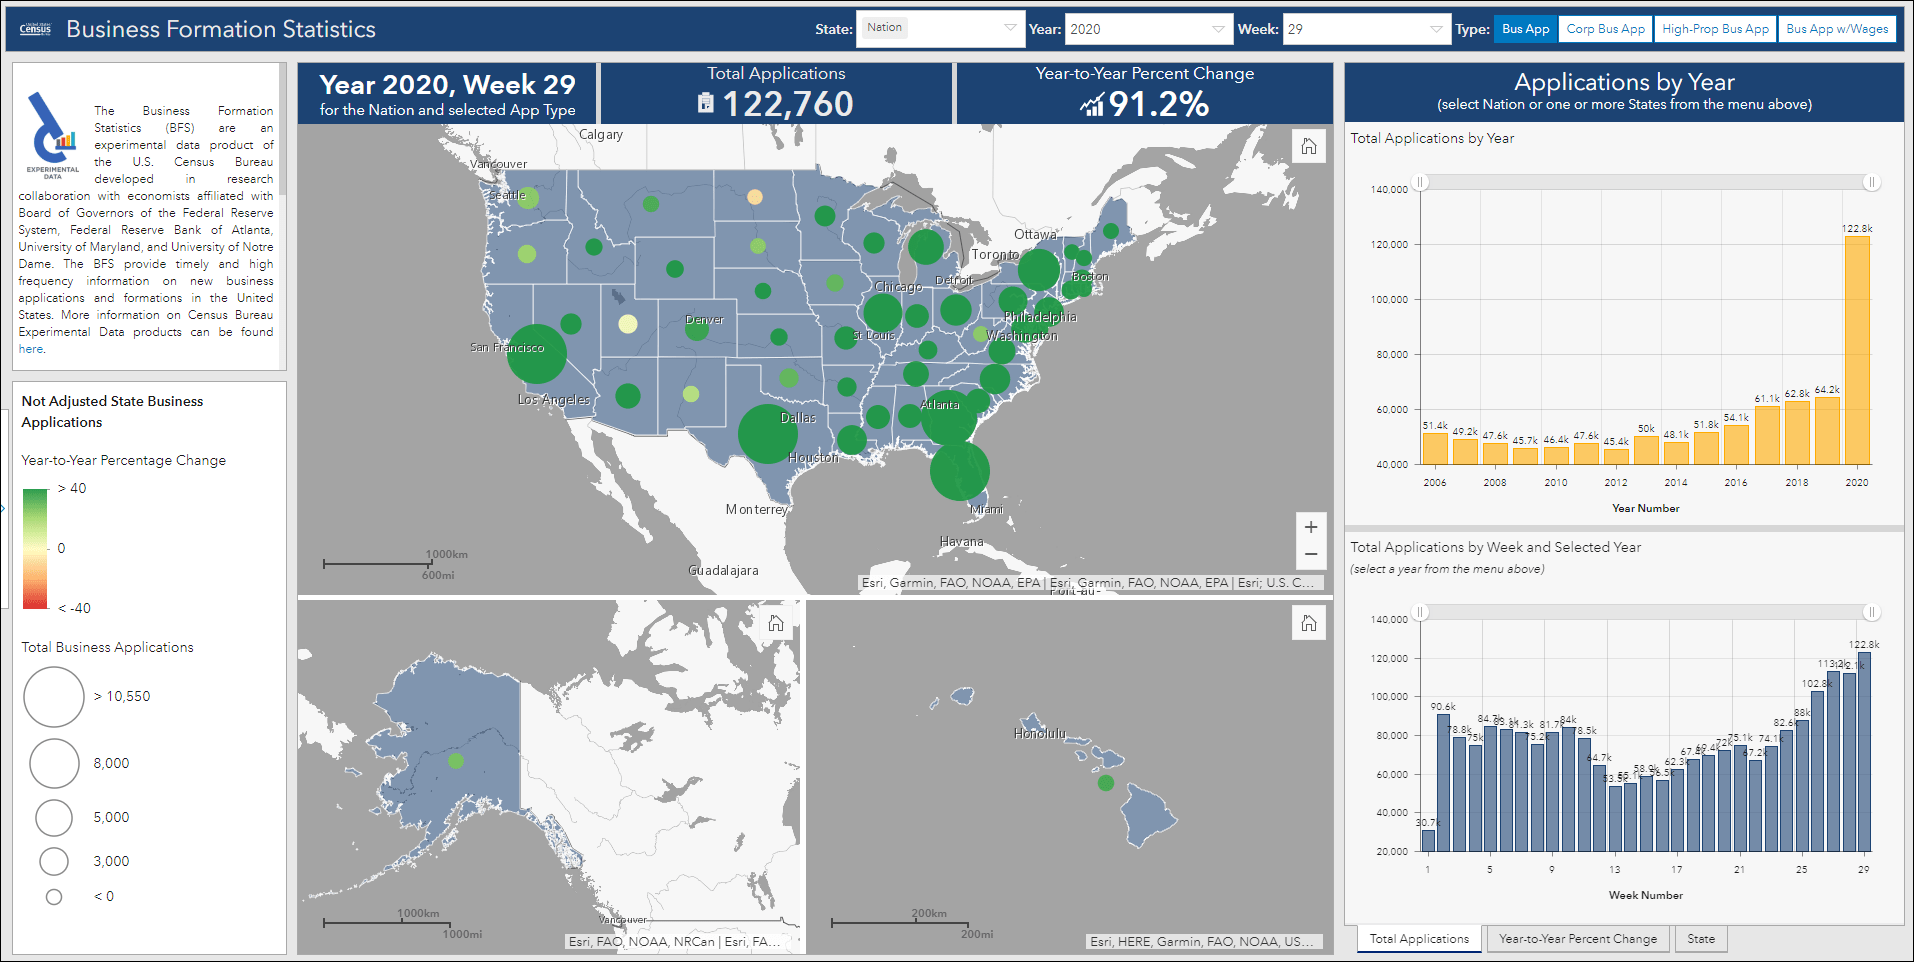Select the High-Prop Bus App type
Image resolution: width=1914 pixels, height=962 pixels.
(1715, 28)
